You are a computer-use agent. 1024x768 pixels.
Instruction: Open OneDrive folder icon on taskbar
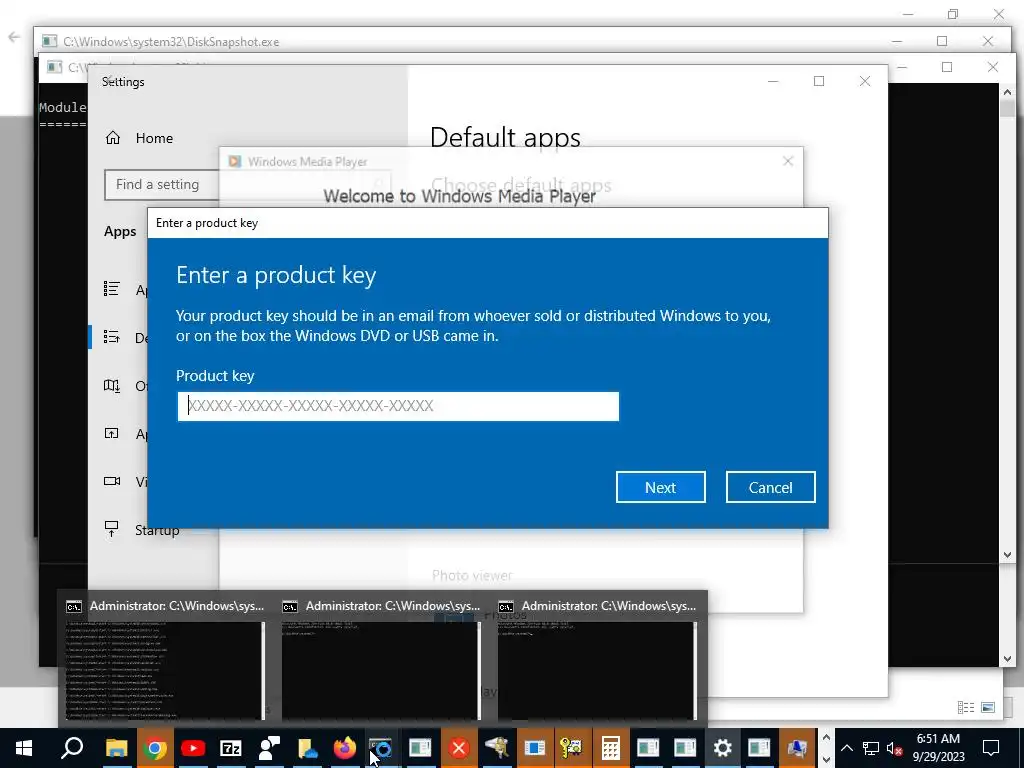[x=307, y=748]
